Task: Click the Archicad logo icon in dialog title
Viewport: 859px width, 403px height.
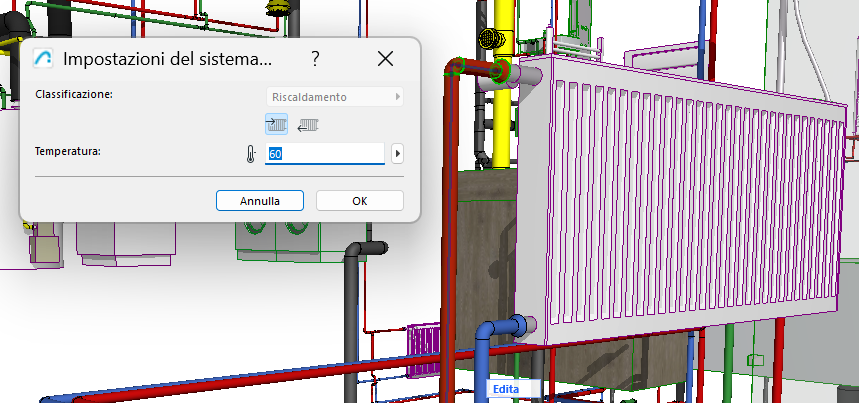Action: tap(43, 58)
